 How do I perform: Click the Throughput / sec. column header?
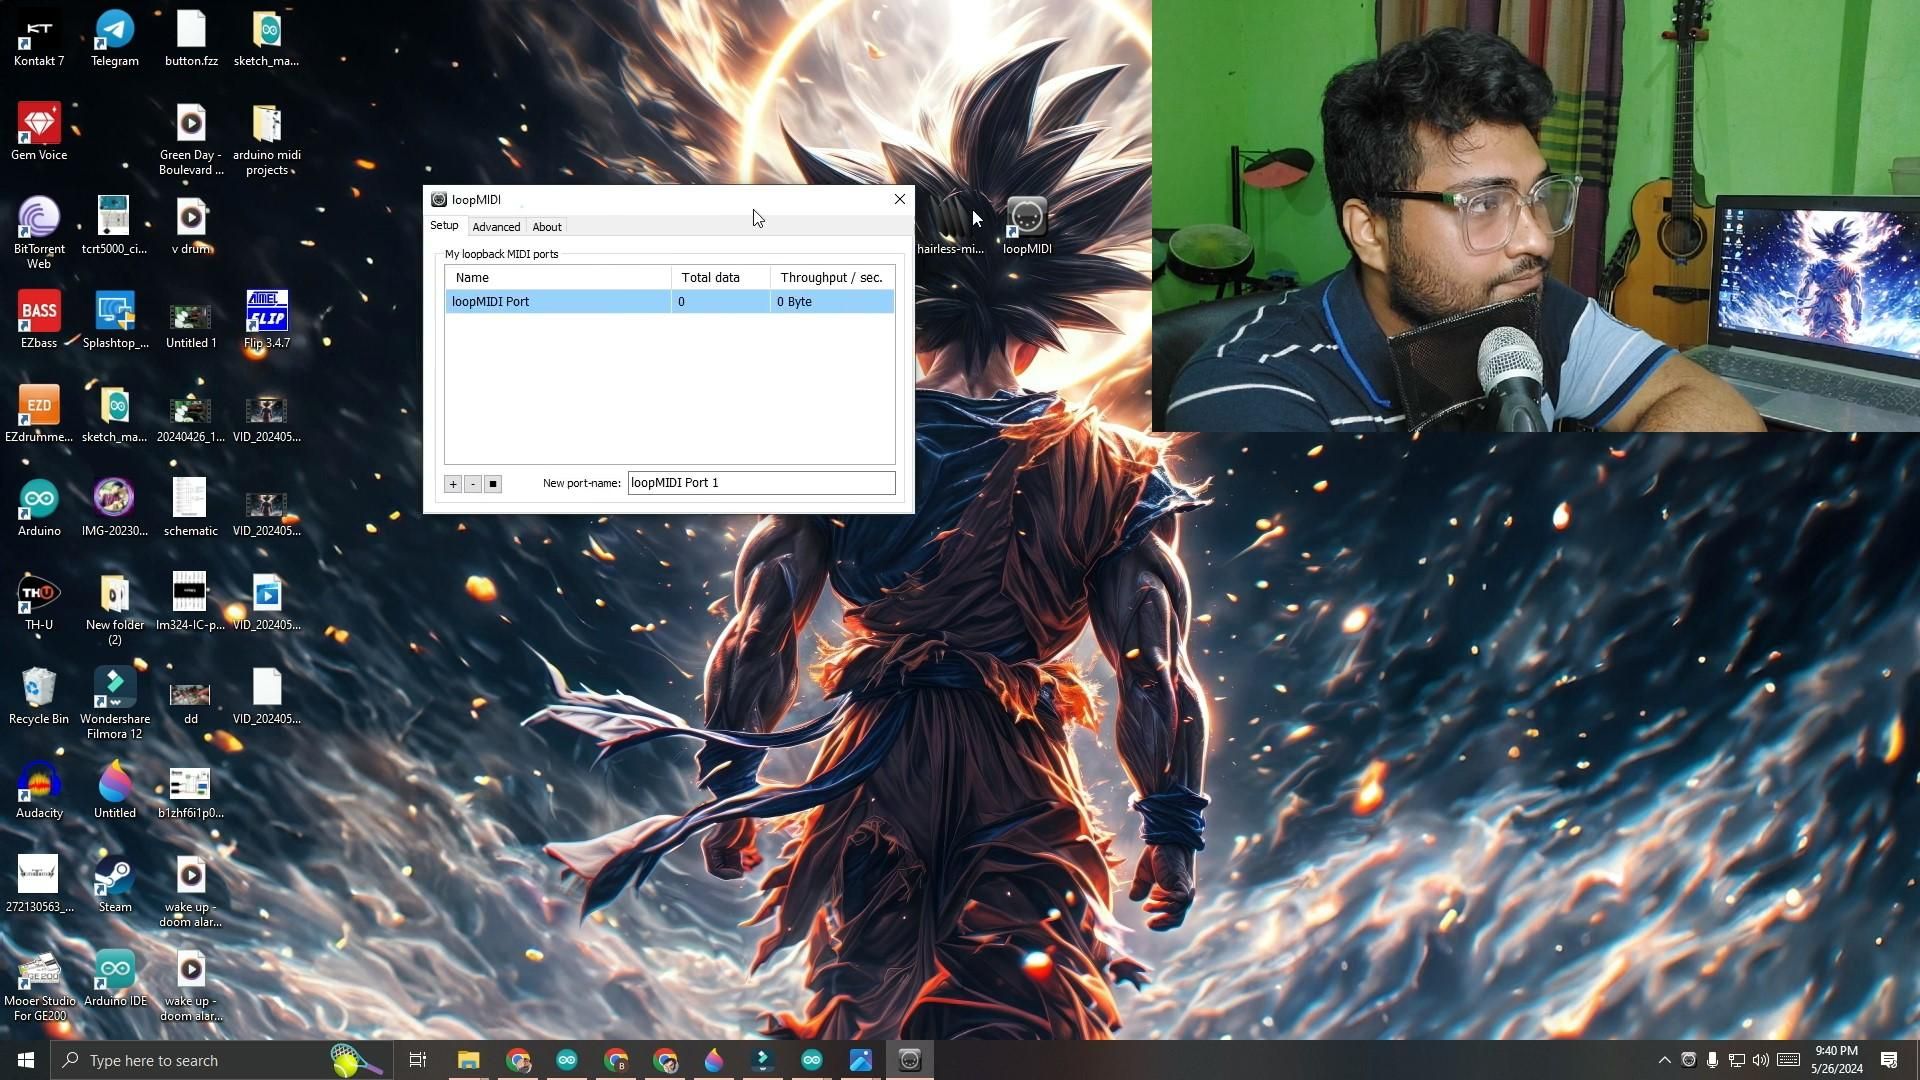831,278
